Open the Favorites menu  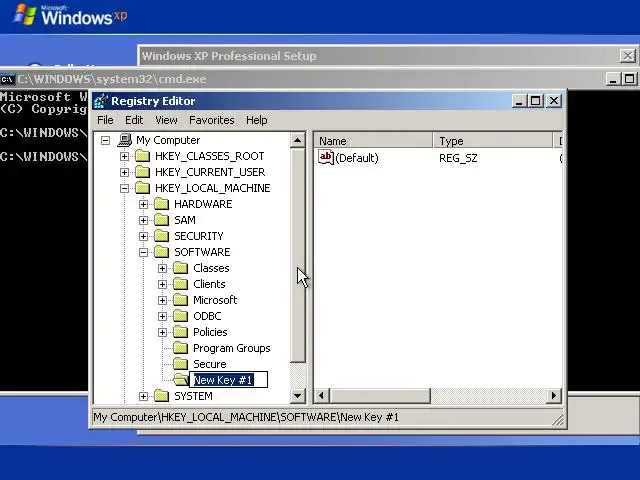click(211, 120)
